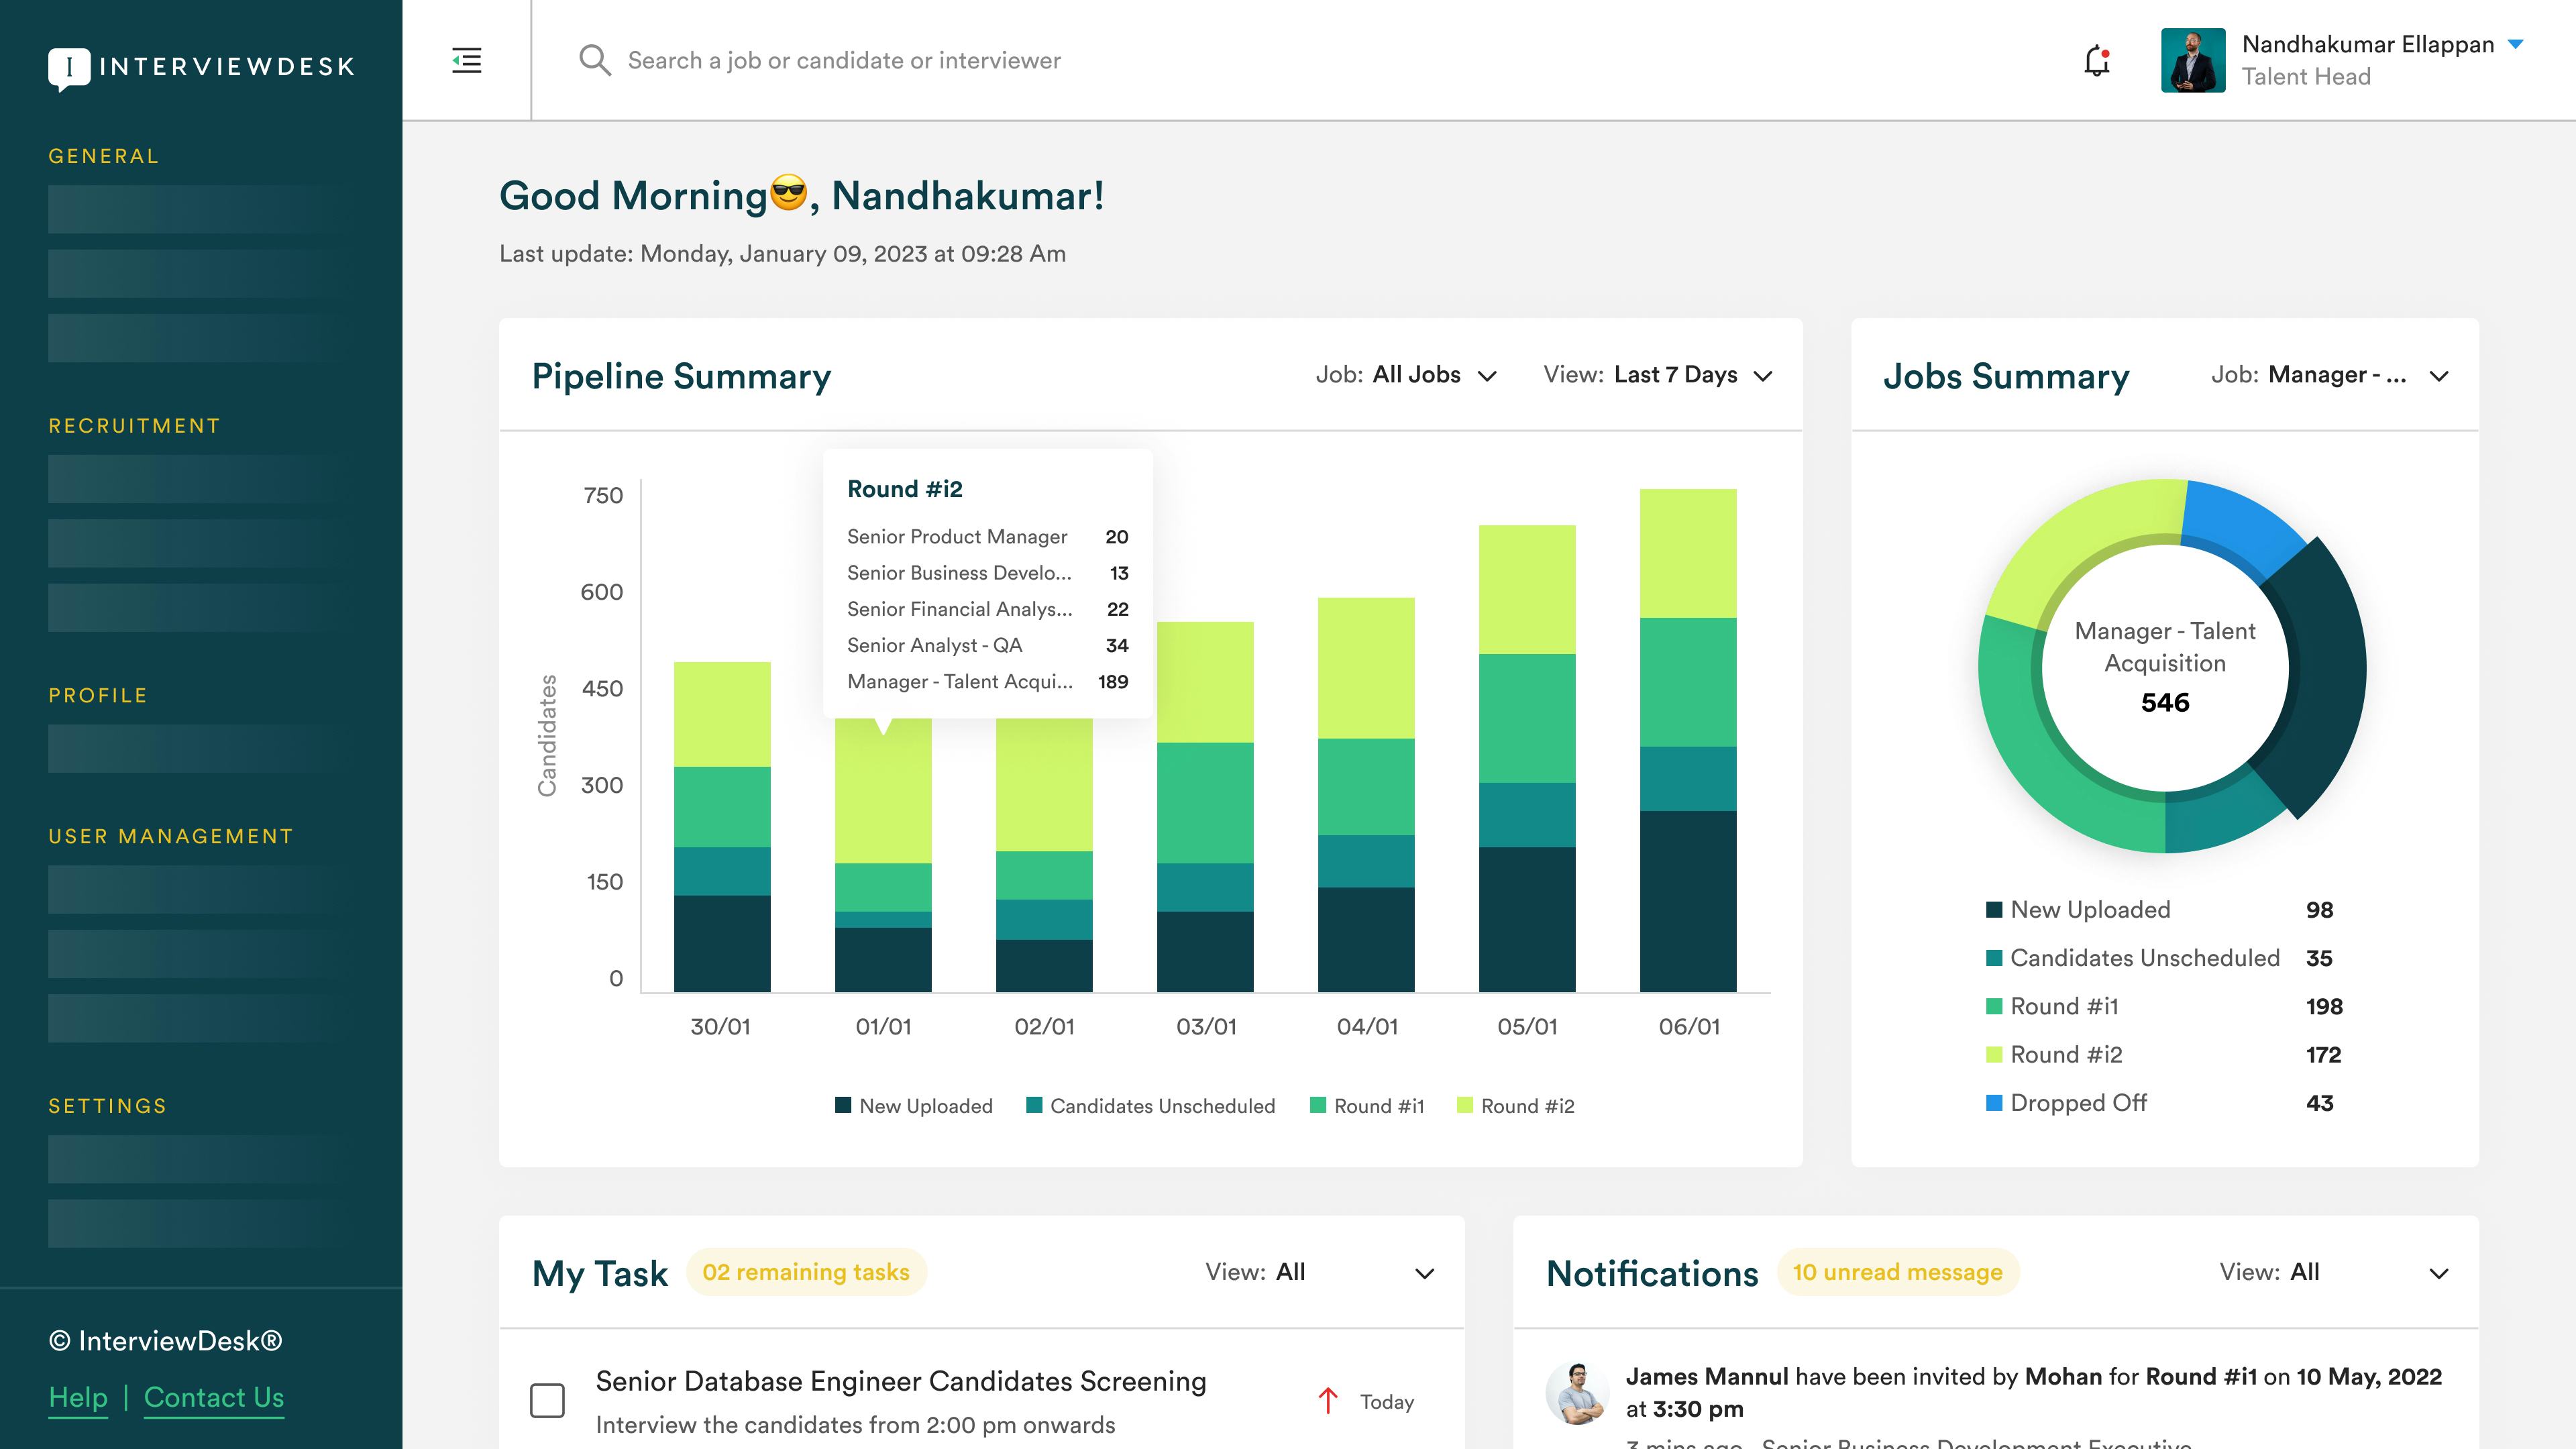Image resolution: width=2576 pixels, height=1449 pixels.
Task: Open the Job: All Jobs dropdown
Action: pos(1405,375)
